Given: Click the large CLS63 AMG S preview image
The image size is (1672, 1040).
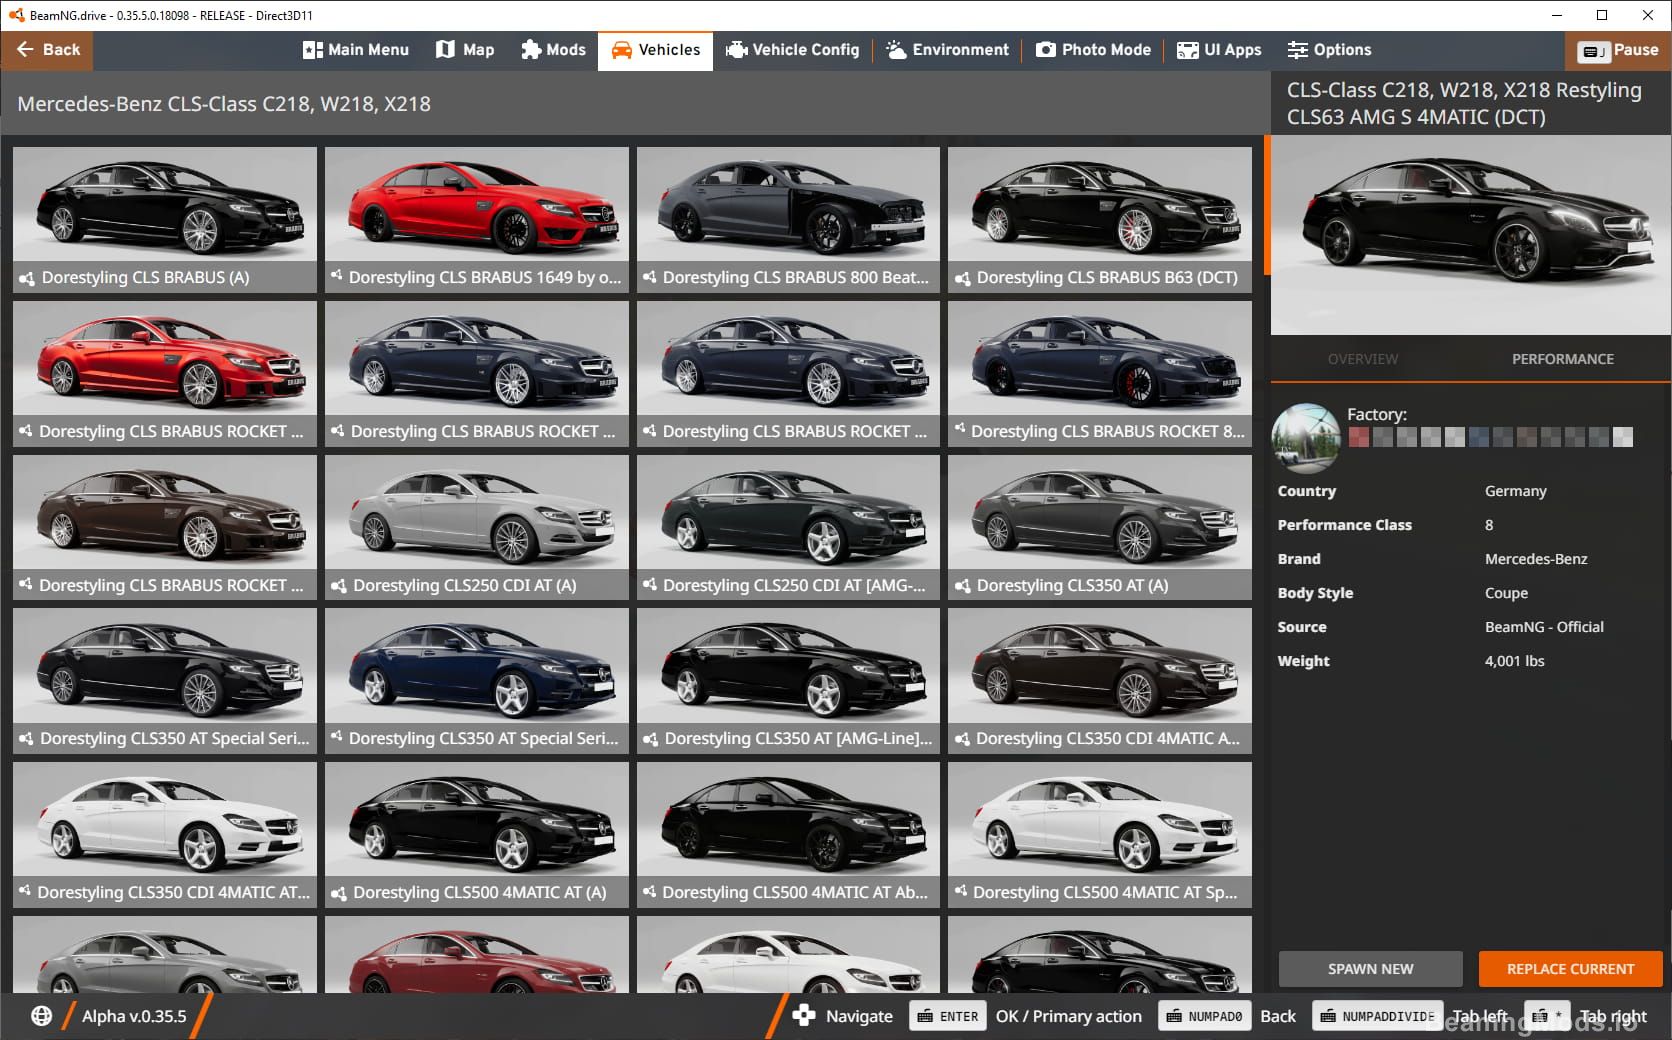Looking at the screenshot, I should [1470, 235].
